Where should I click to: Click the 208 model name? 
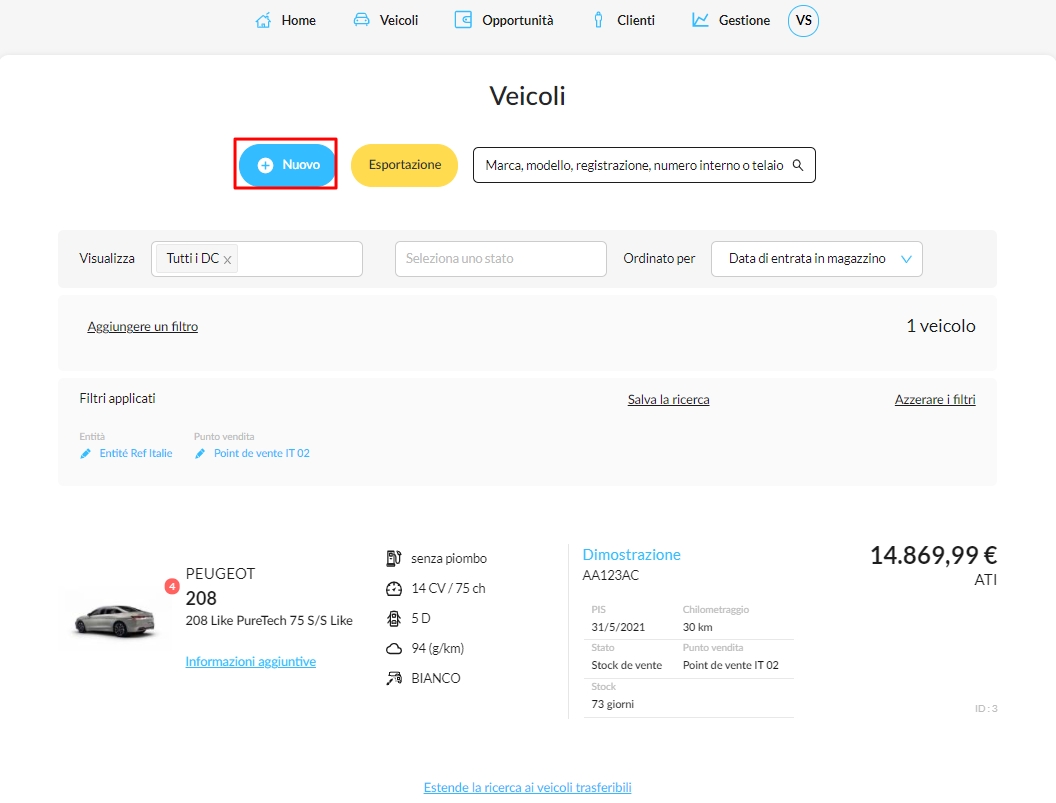(x=201, y=598)
